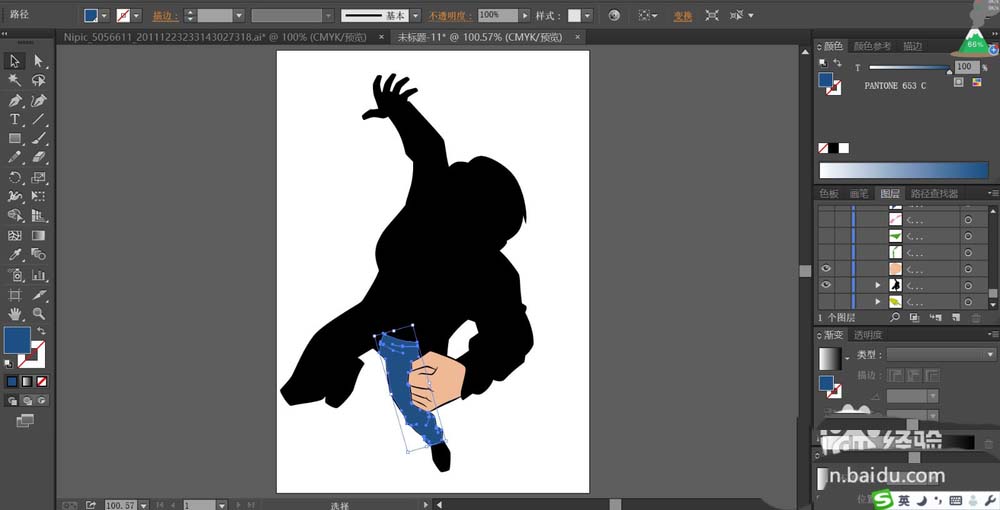Viewport: 1000px width, 510px height.
Task: Switch to Nipic_5056611 document tab
Action: pos(214,37)
